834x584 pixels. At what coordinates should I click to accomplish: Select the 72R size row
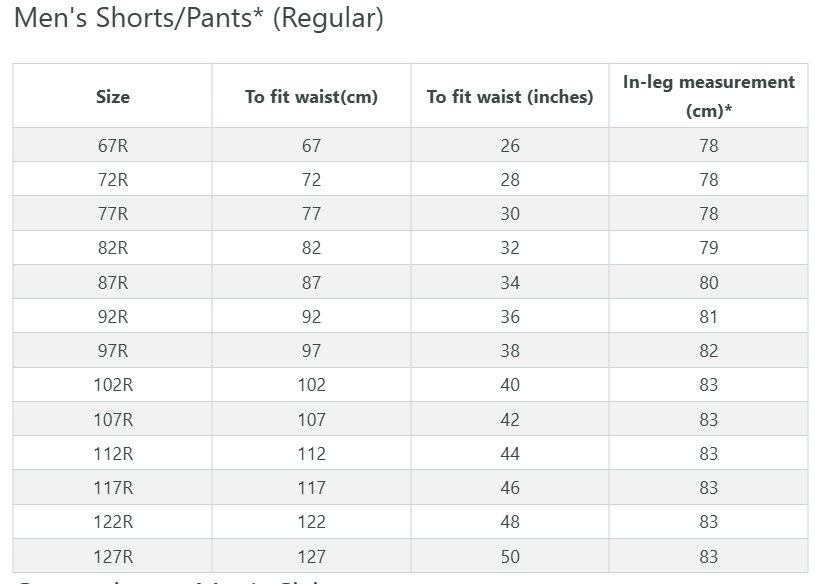tap(113, 180)
